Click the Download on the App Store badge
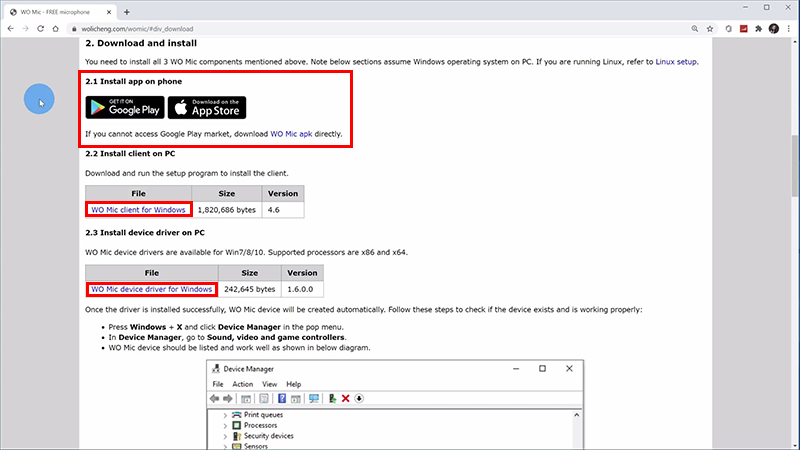This screenshot has width=800, height=450. 207,108
